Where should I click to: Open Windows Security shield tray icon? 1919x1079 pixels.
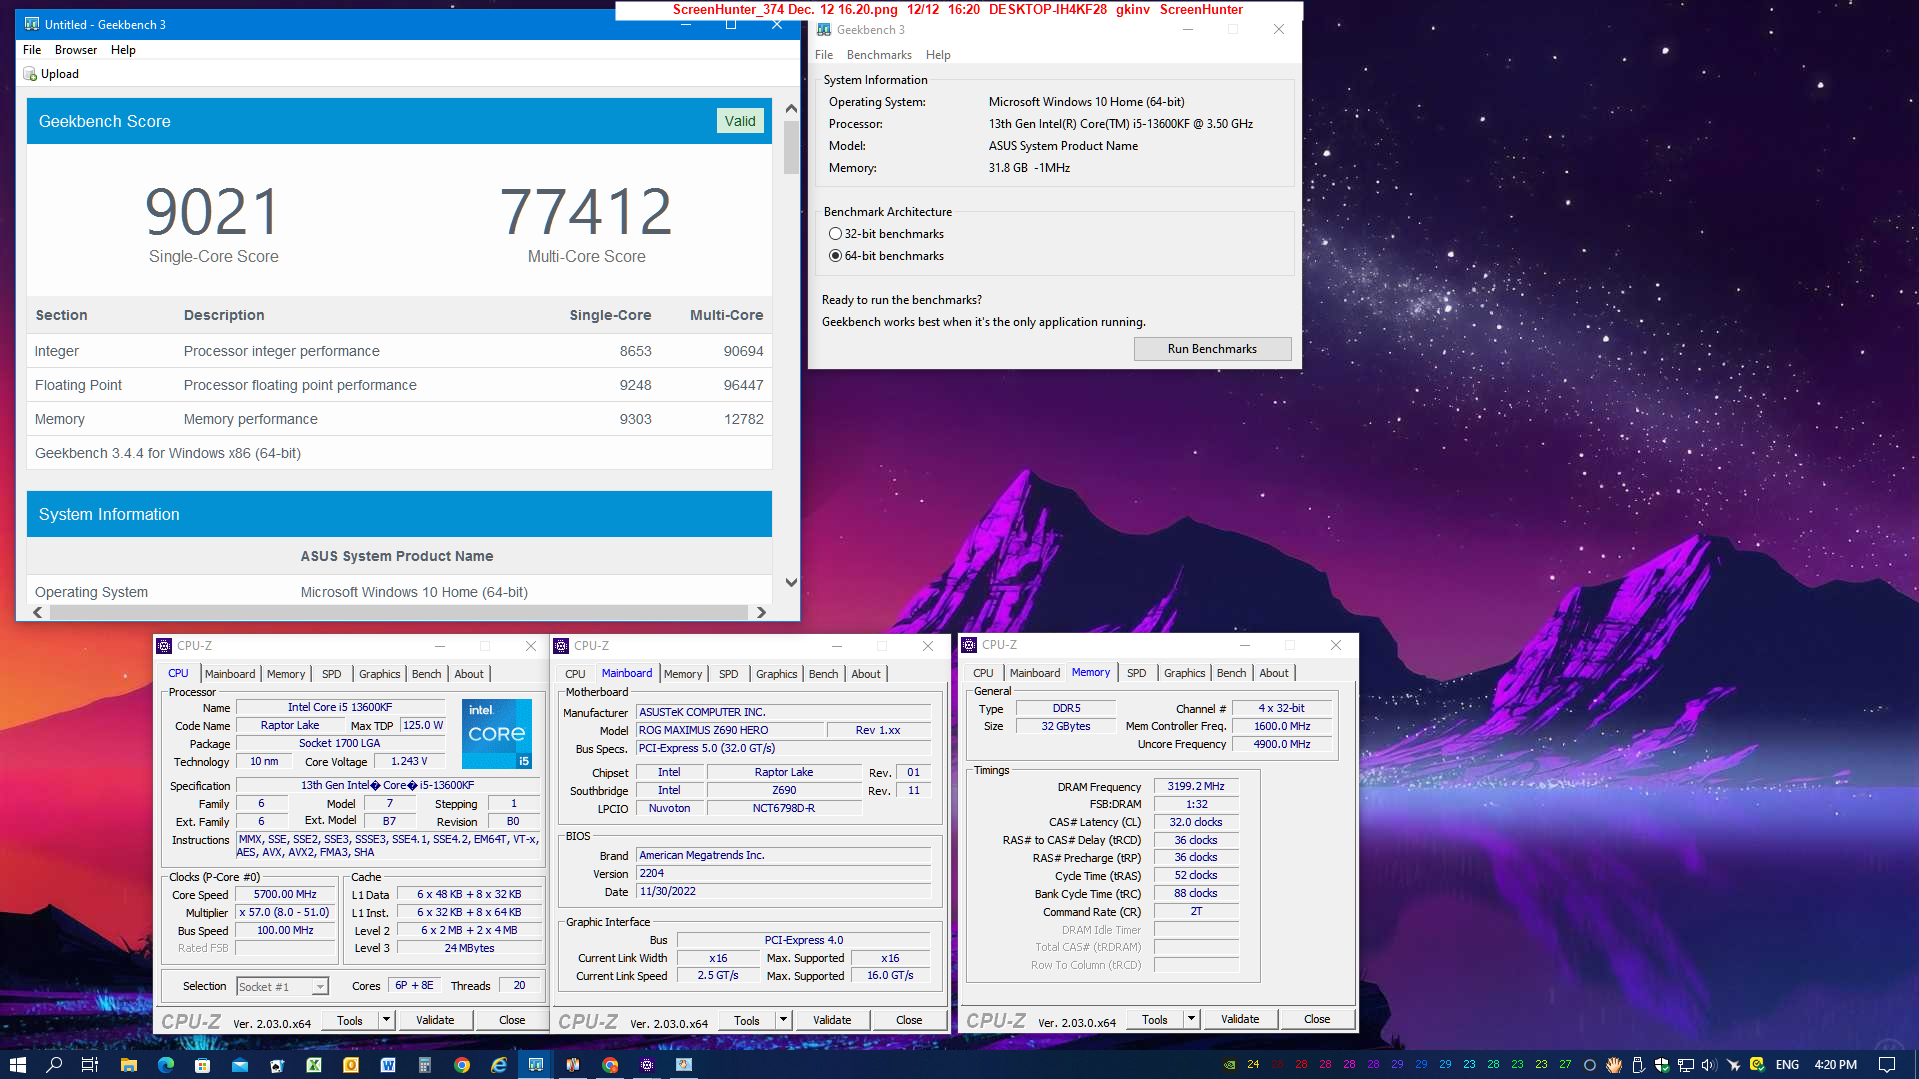(x=1662, y=1065)
